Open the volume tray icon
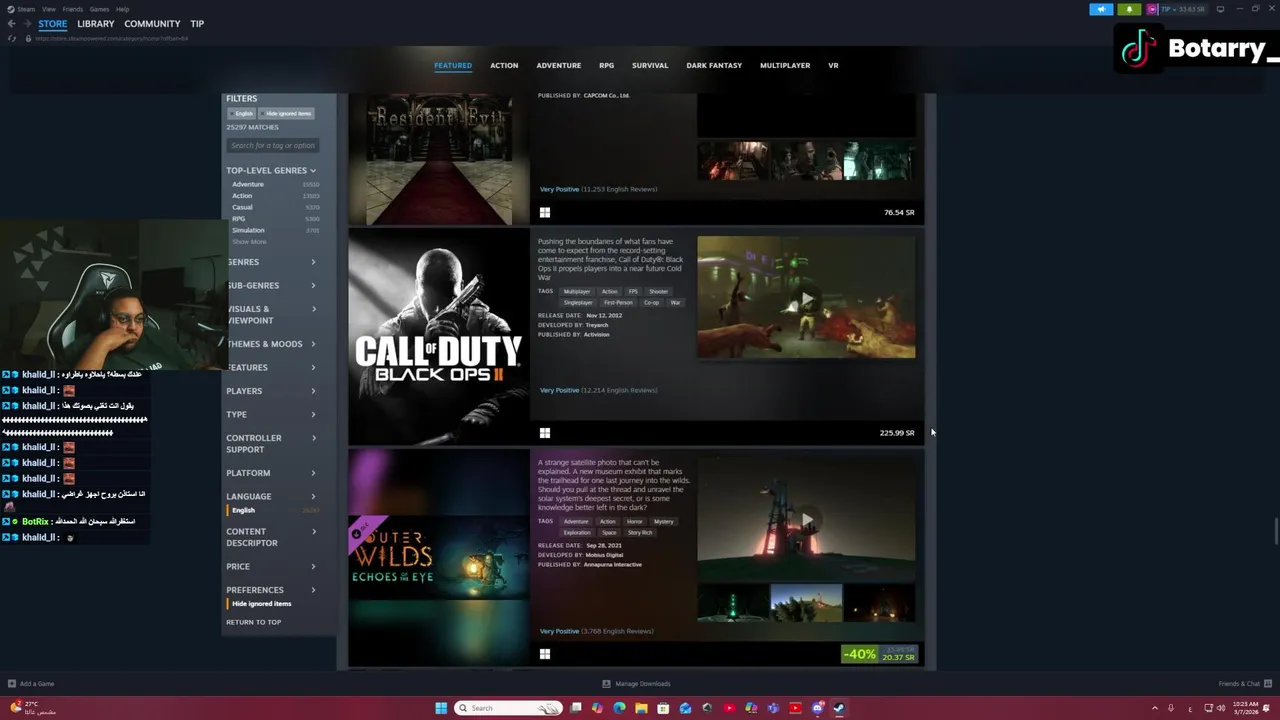 (1221, 708)
